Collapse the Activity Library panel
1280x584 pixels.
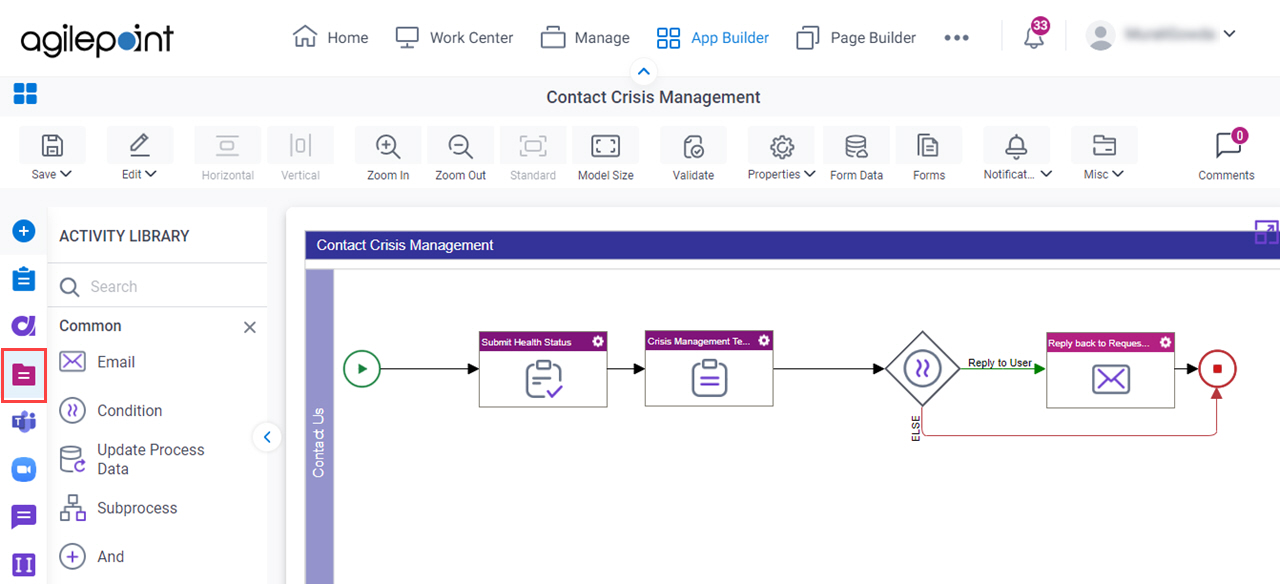[267, 437]
